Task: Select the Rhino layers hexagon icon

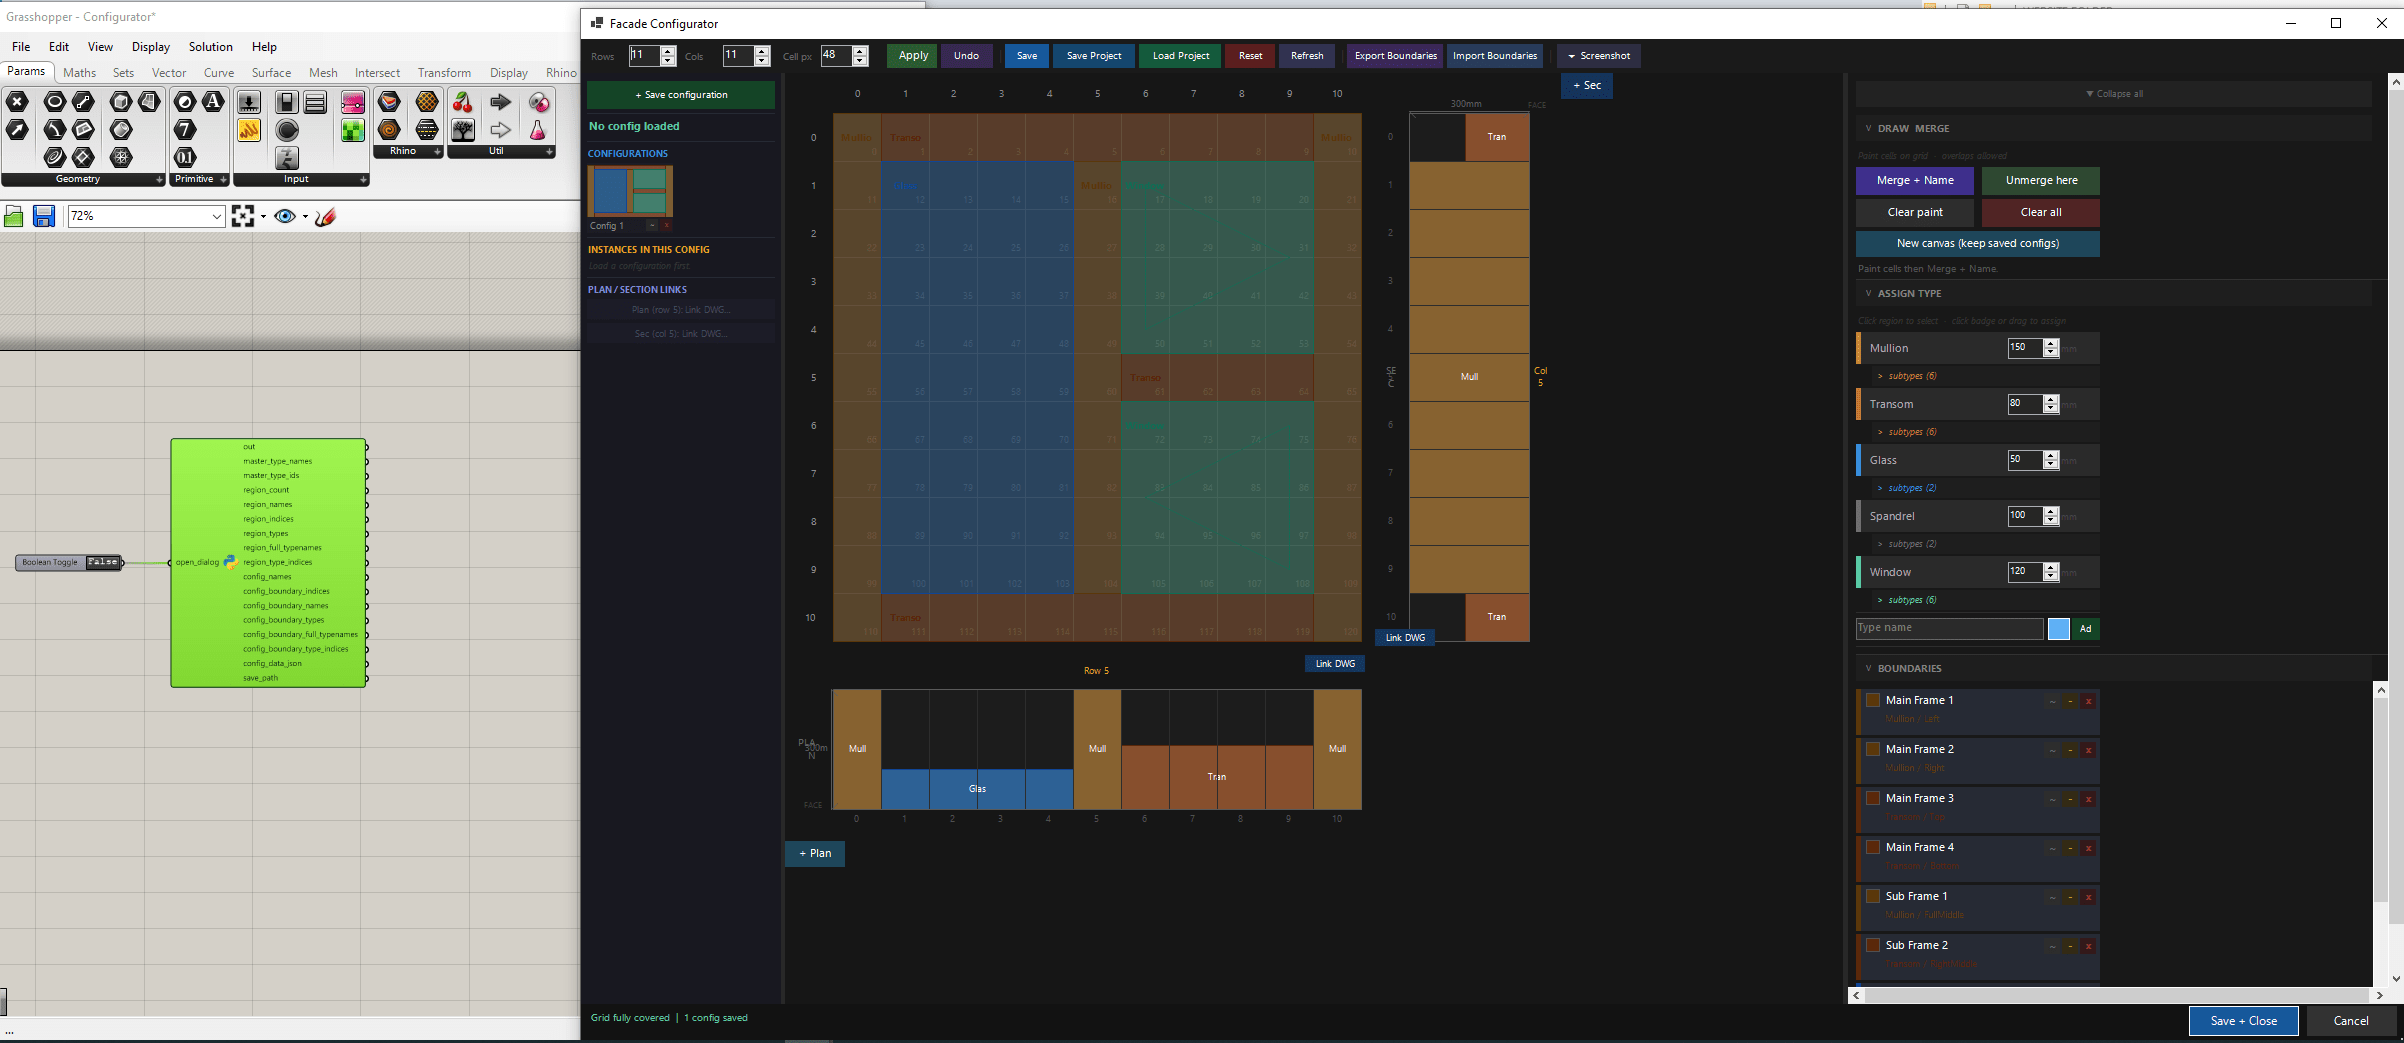Action: point(389,102)
